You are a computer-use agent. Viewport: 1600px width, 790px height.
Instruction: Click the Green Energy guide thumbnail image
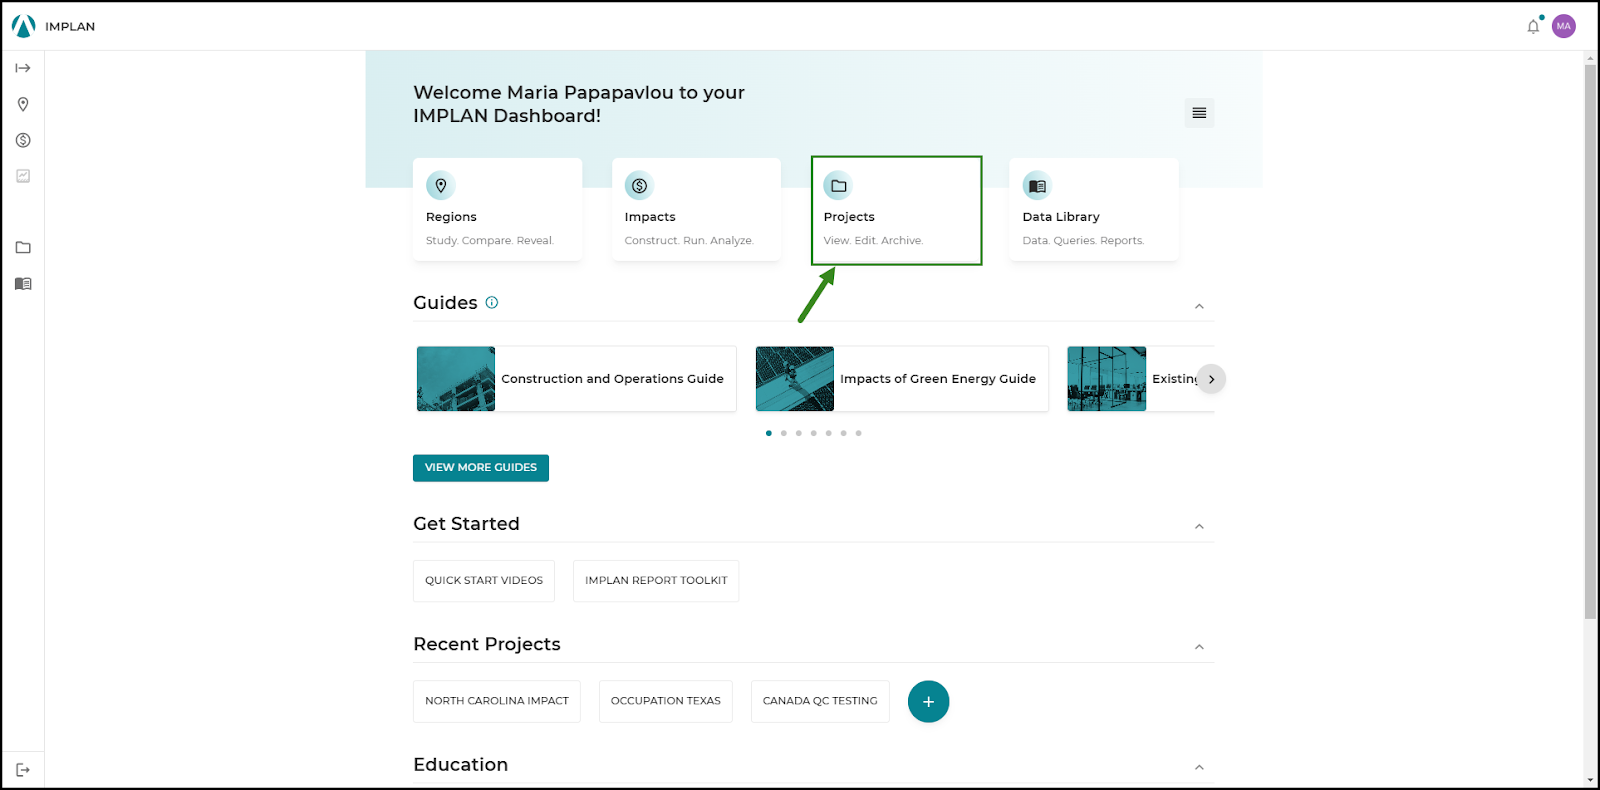[x=795, y=379]
